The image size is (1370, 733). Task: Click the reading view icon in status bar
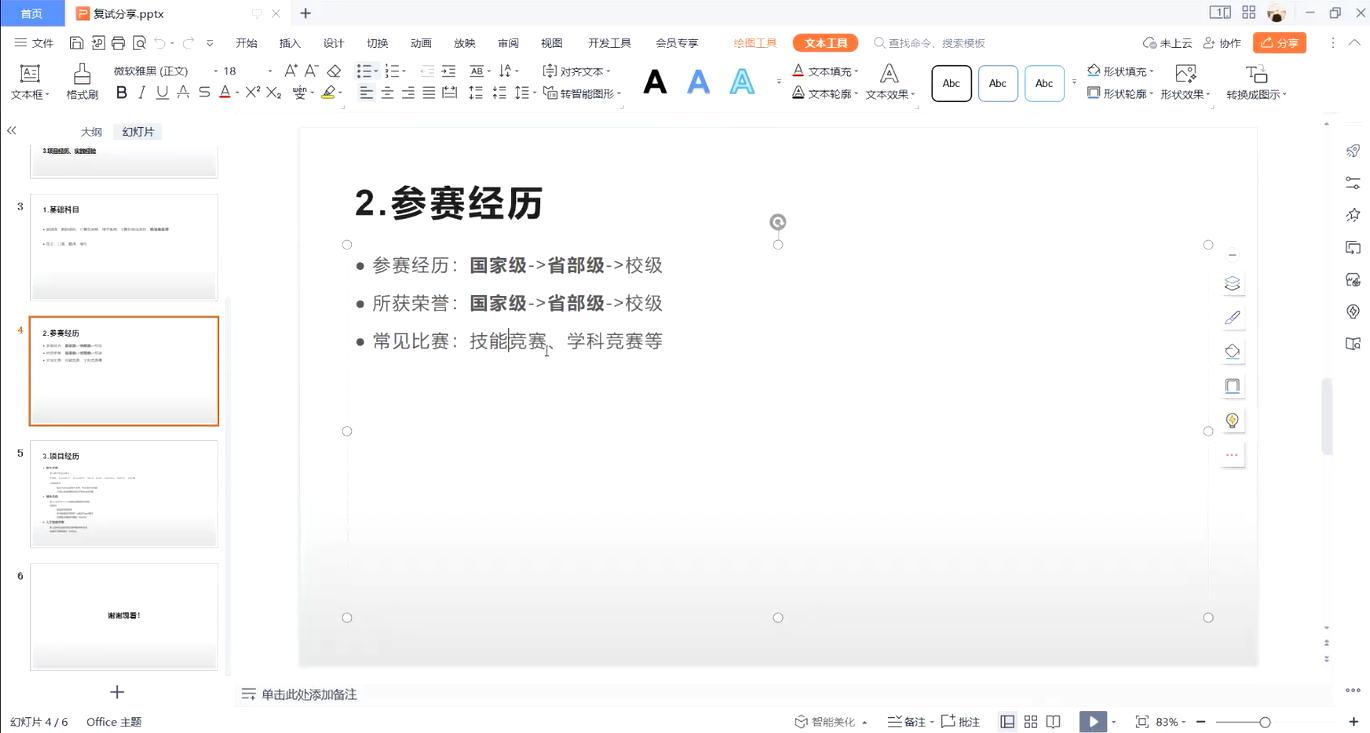pyautogui.click(x=1054, y=721)
